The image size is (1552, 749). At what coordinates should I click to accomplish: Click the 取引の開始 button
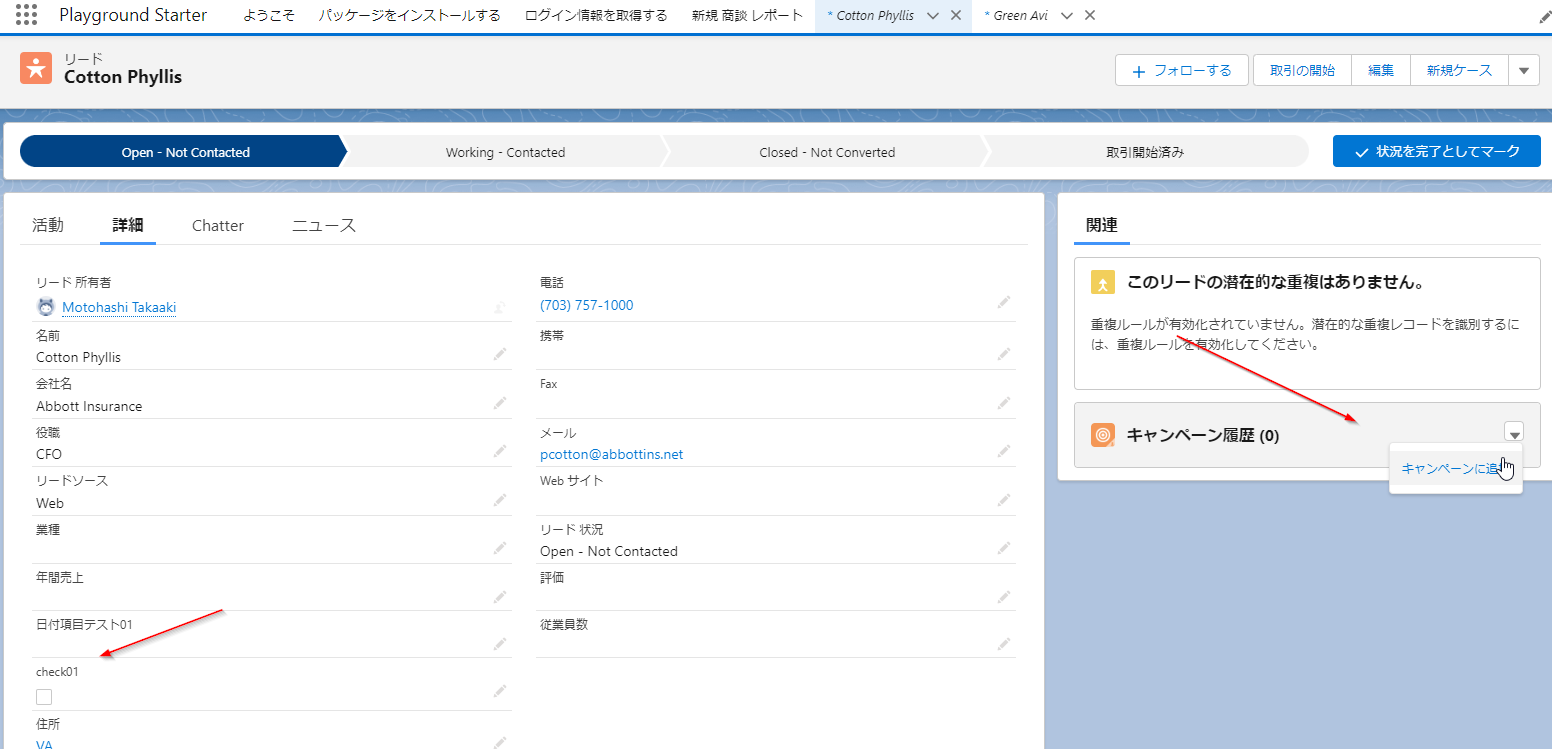(1302, 70)
